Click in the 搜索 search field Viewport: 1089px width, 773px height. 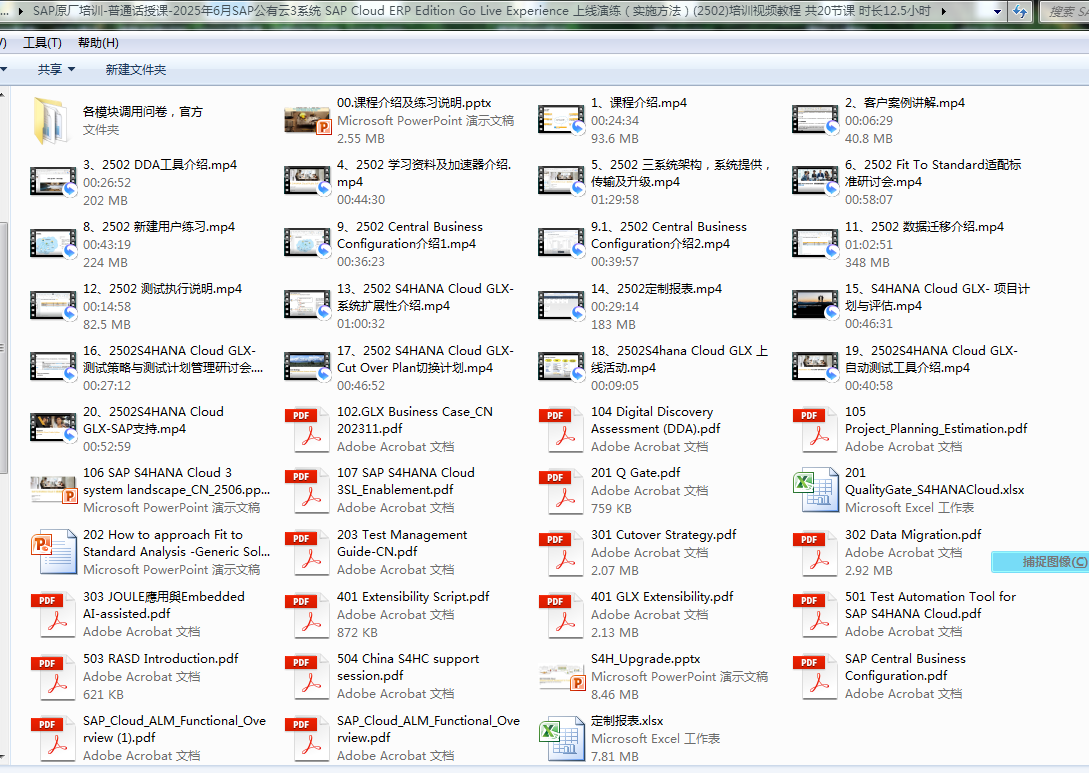[x=1065, y=11]
